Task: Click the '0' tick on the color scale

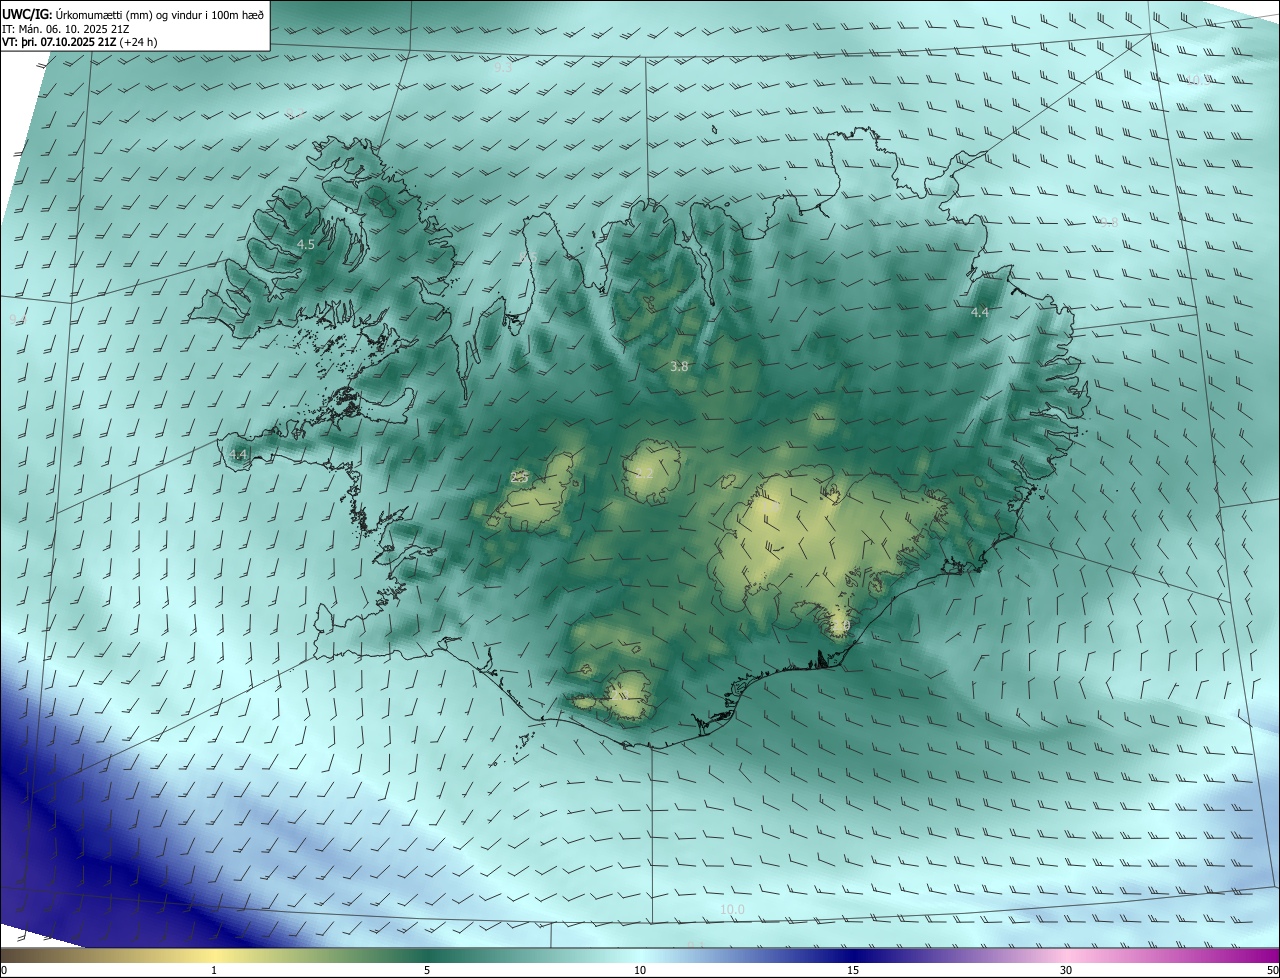Action: (x=3, y=970)
